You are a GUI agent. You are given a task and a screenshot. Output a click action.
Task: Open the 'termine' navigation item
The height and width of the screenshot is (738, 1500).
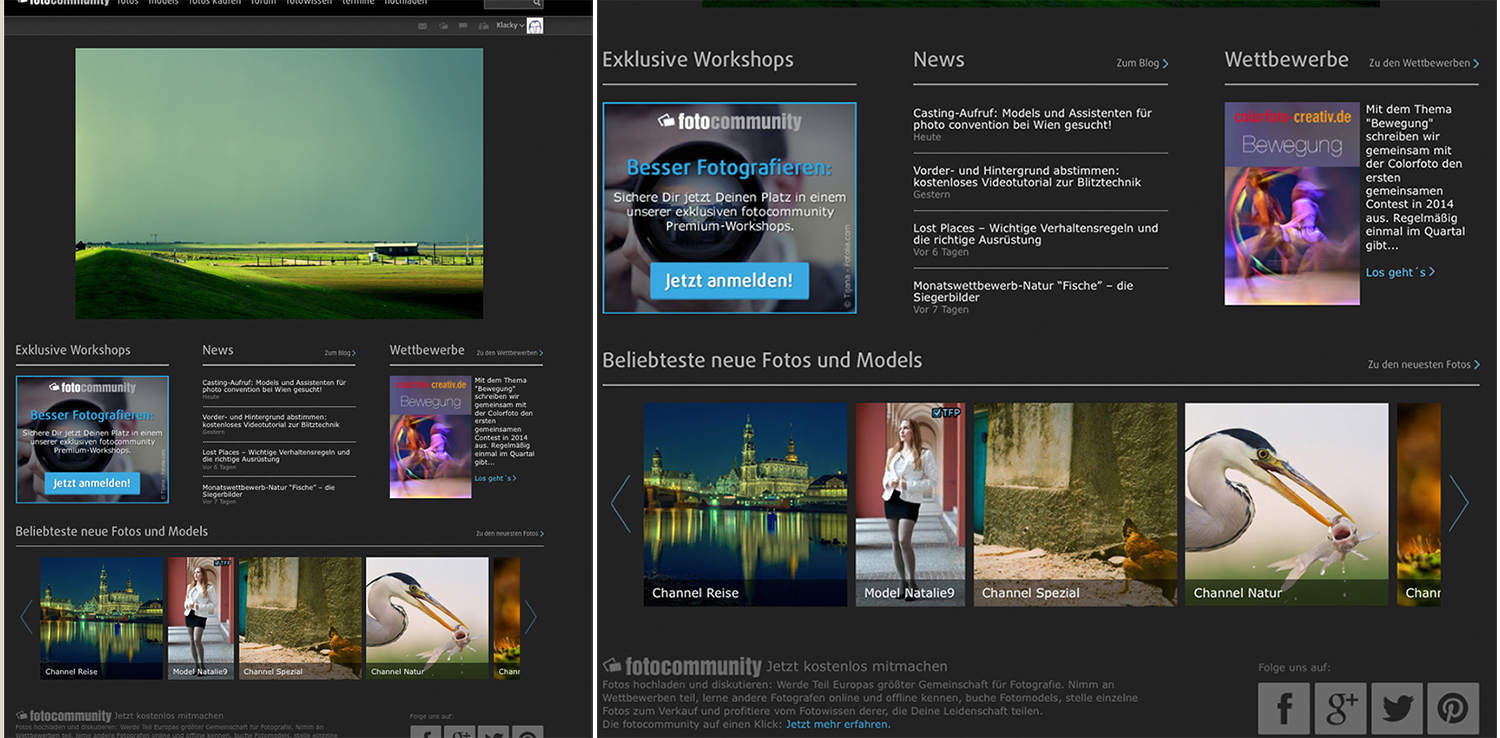tap(357, 2)
